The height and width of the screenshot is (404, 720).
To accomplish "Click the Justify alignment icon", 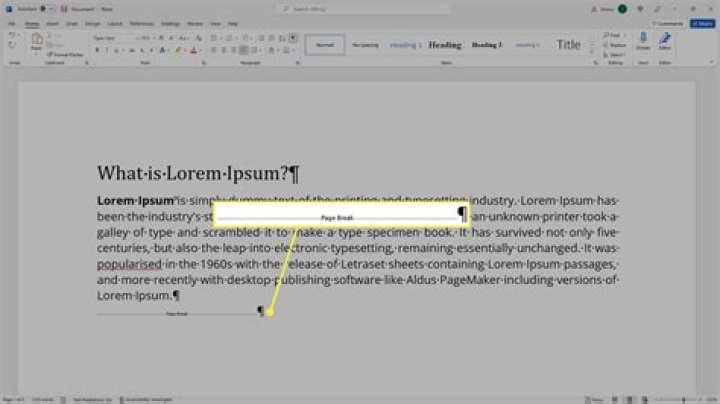I will 244,50.
